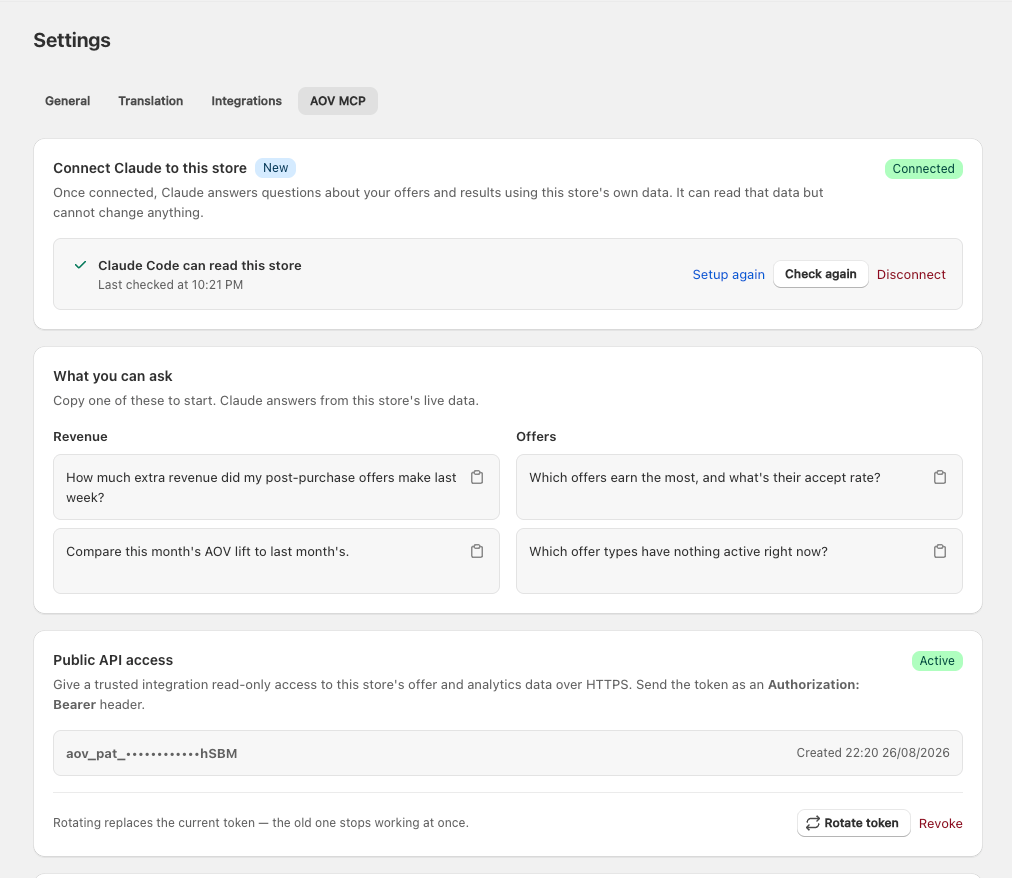
Task: Click 'Last checked at 10:21 PM' text
Action: pos(170,285)
